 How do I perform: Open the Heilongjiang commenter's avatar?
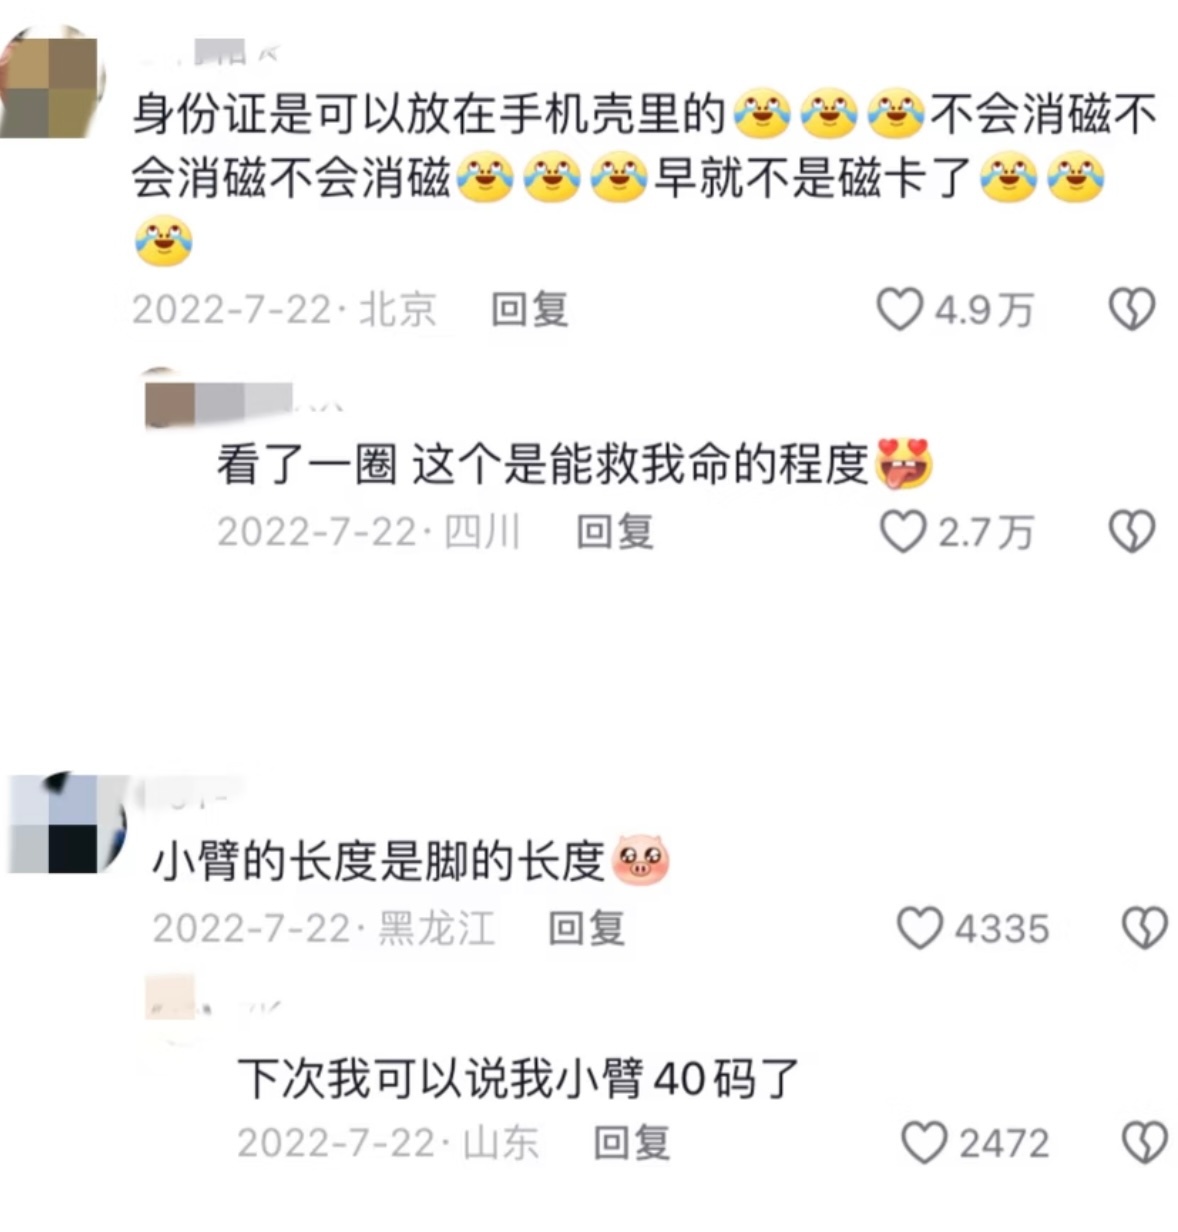click(65, 824)
